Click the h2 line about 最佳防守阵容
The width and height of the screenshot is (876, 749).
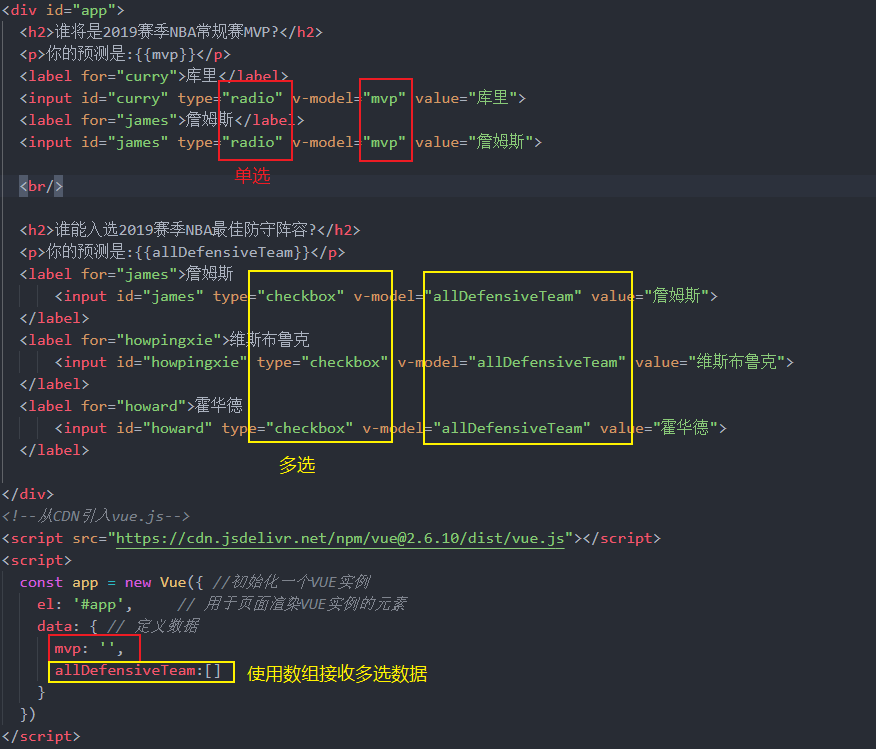click(x=190, y=230)
